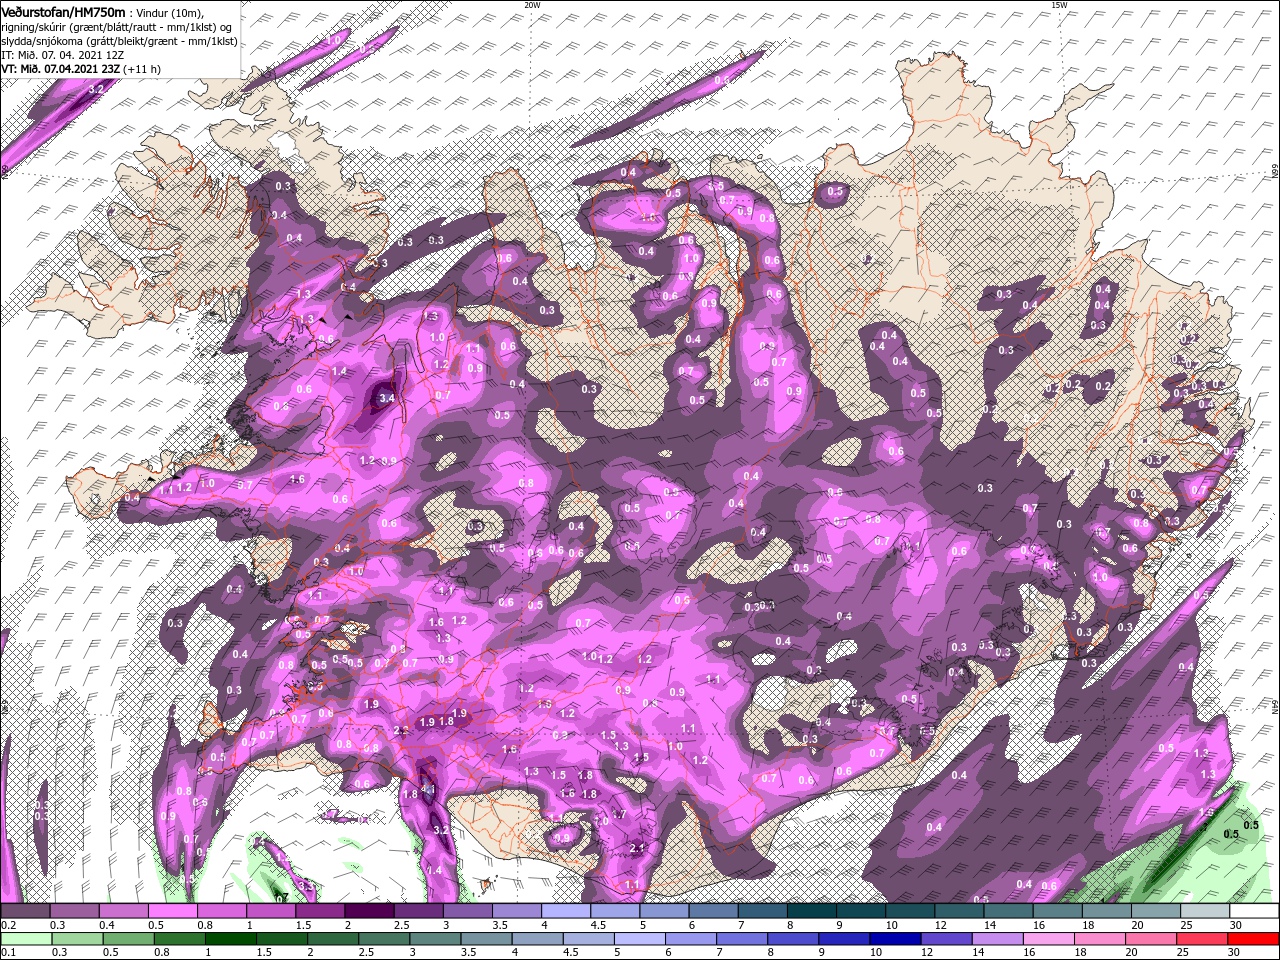Pick the dark mauve swatch above the 0.2 label
Screen dimensions: 1280x960
pyautogui.click(x=25, y=911)
